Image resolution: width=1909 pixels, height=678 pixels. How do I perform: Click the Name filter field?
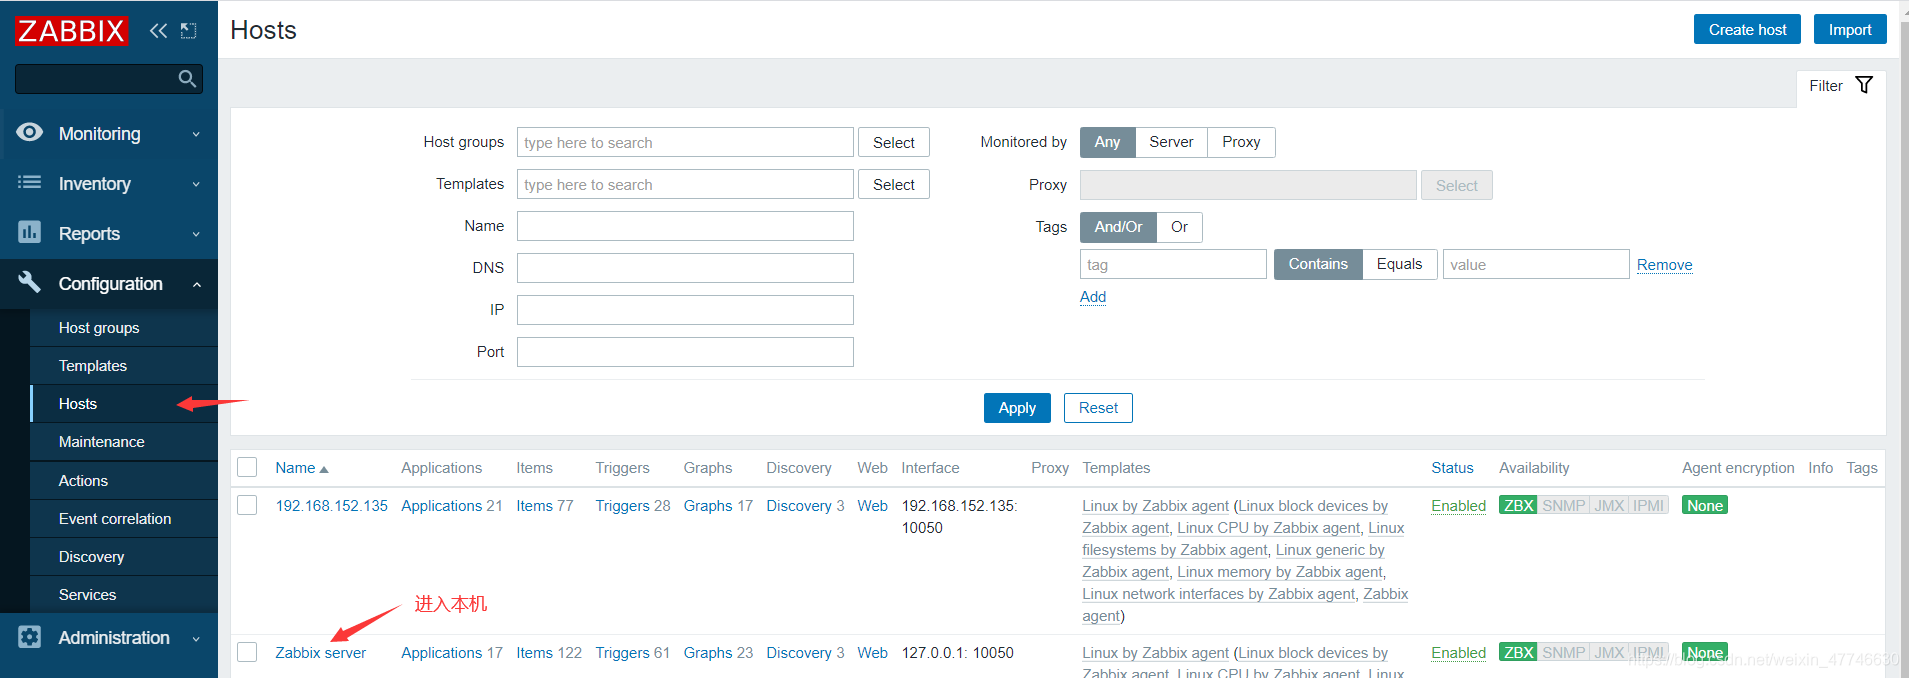click(685, 226)
